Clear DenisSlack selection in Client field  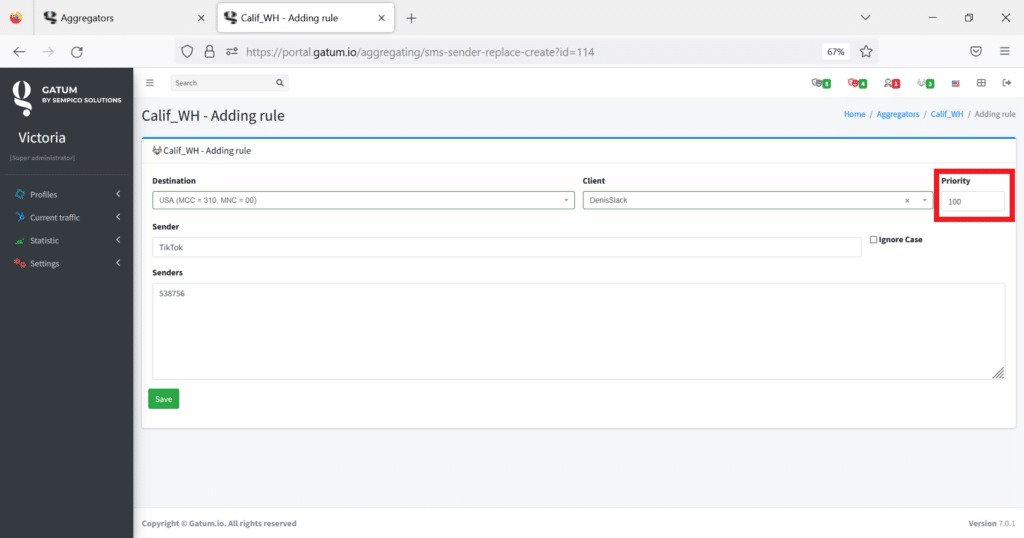click(x=907, y=200)
